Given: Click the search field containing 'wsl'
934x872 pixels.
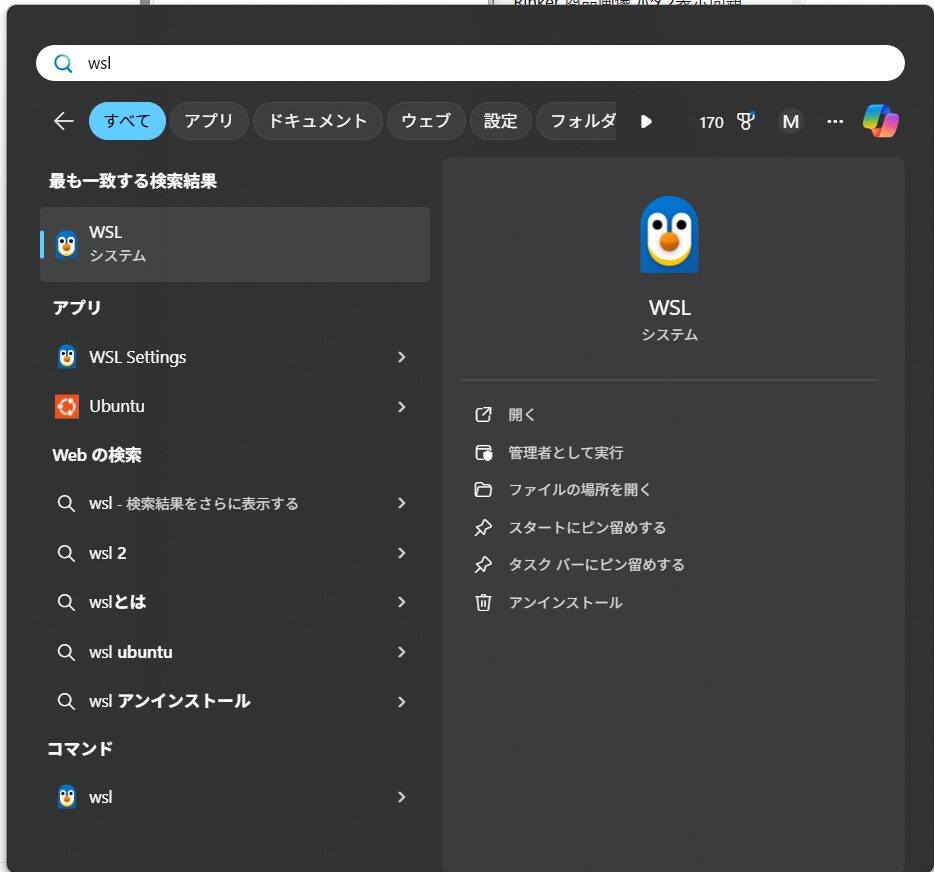Looking at the screenshot, I should (x=470, y=63).
